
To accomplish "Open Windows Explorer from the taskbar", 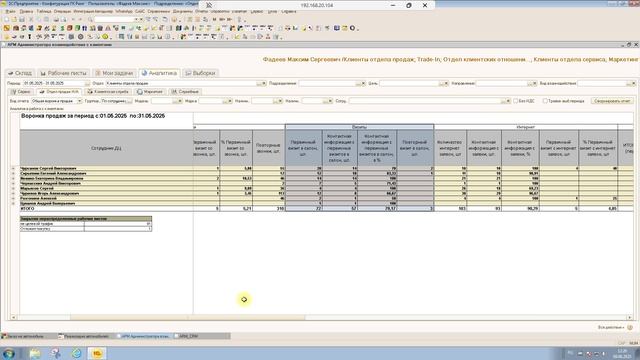I will click(x=35, y=353).
